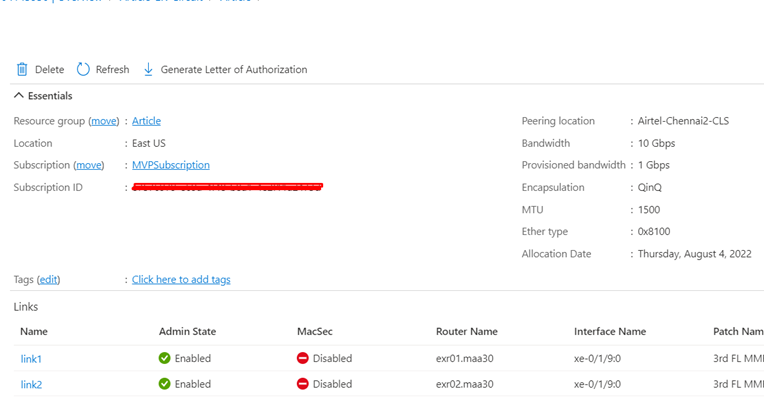Sort by Interface Name column header
Screen dimensions: 764x410
tap(610, 331)
